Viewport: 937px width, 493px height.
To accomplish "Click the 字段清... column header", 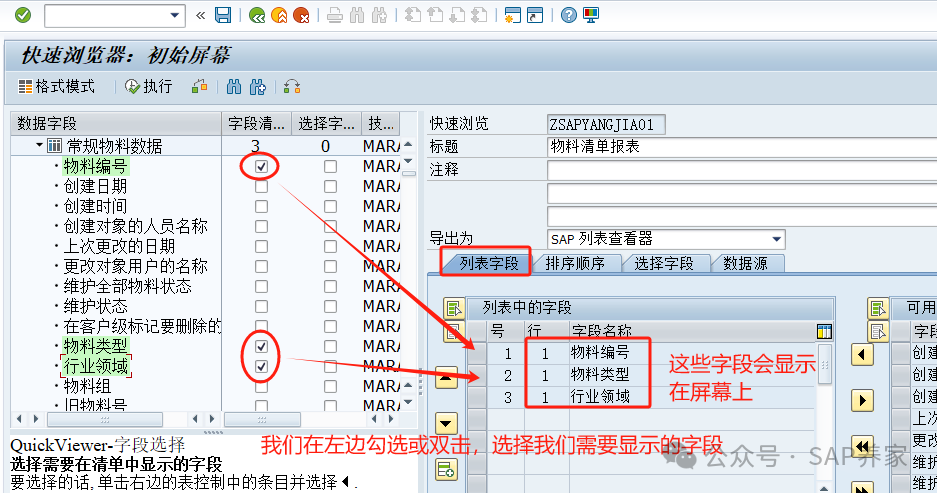I will pos(256,124).
